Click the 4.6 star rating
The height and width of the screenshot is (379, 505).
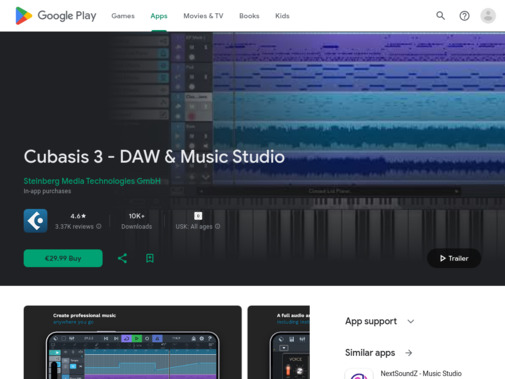[x=78, y=216]
